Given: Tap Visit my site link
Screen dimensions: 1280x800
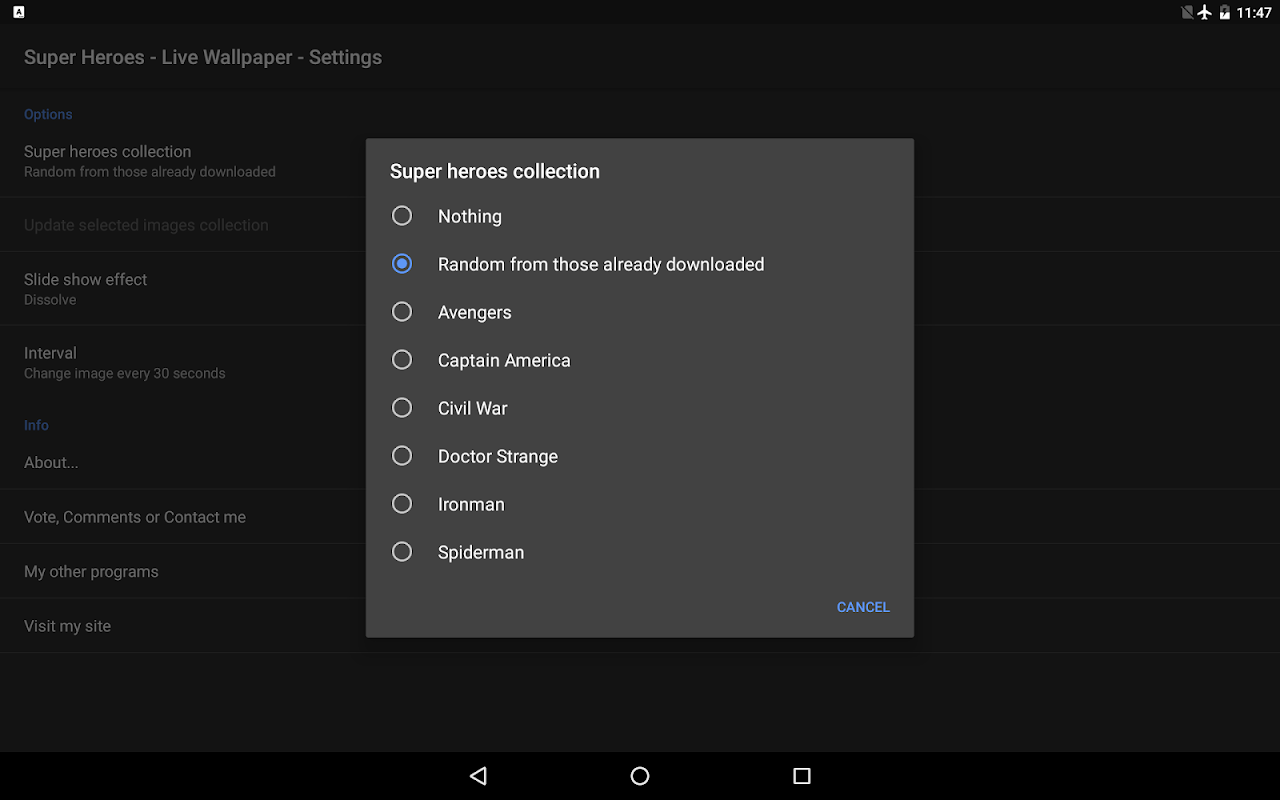Looking at the screenshot, I should coord(67,626).
